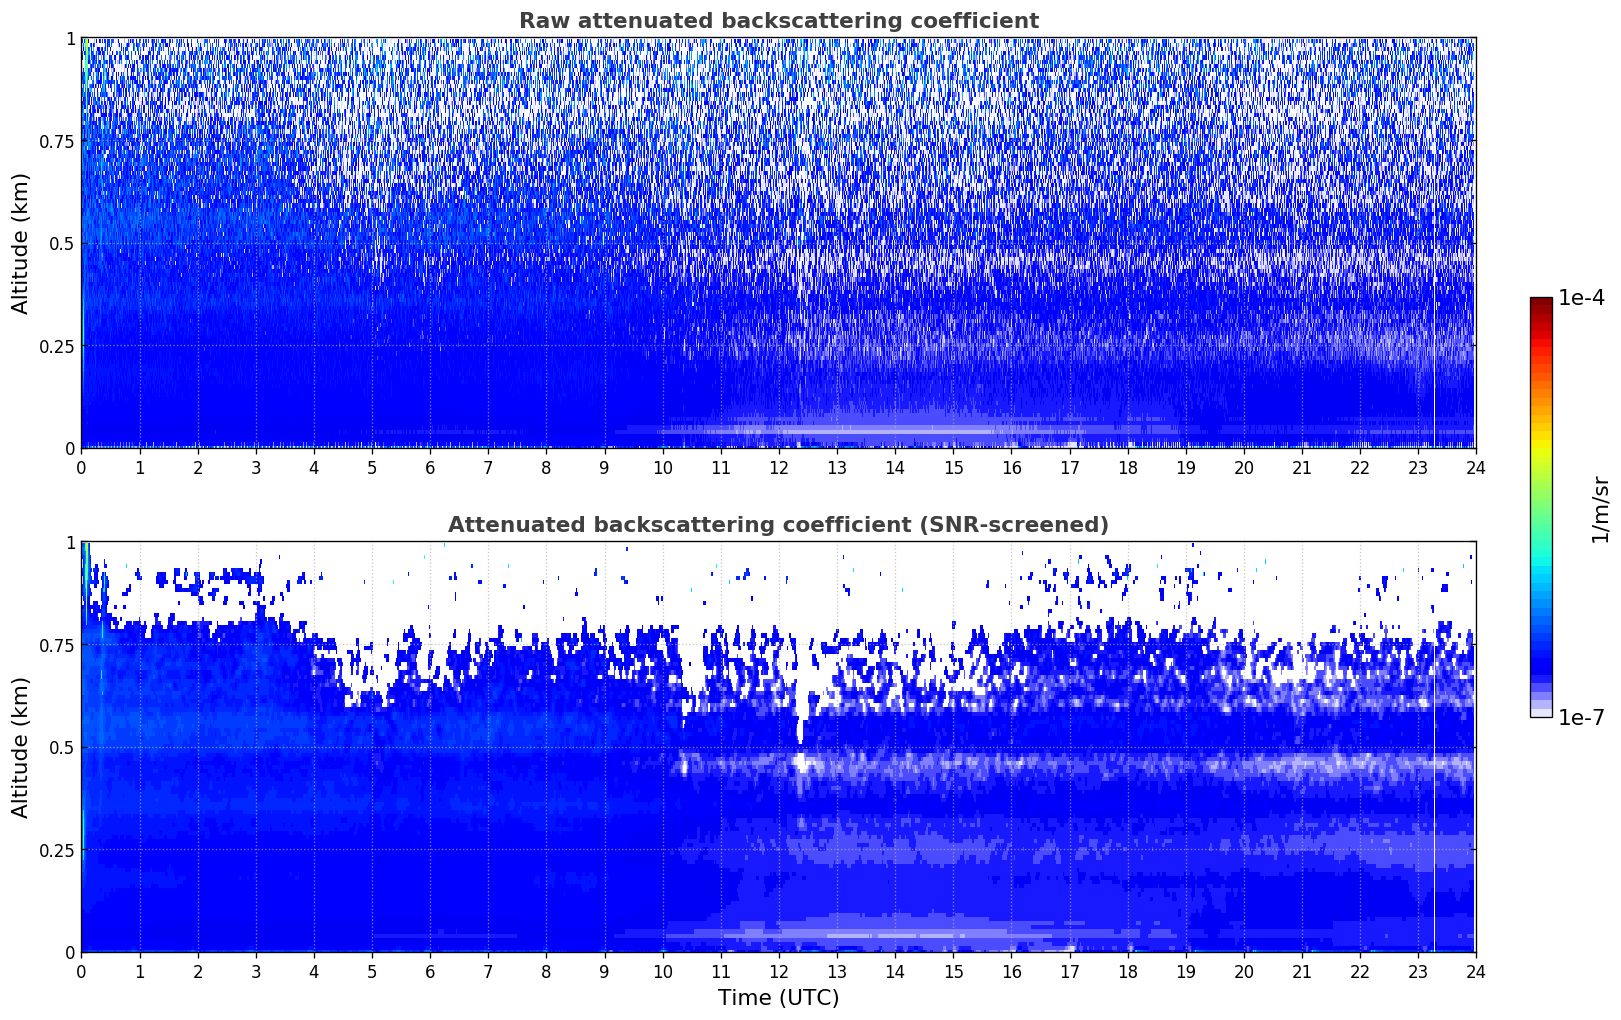
Task: Click the hour 12 tick under the raw plot
Action: click(778, 467)
